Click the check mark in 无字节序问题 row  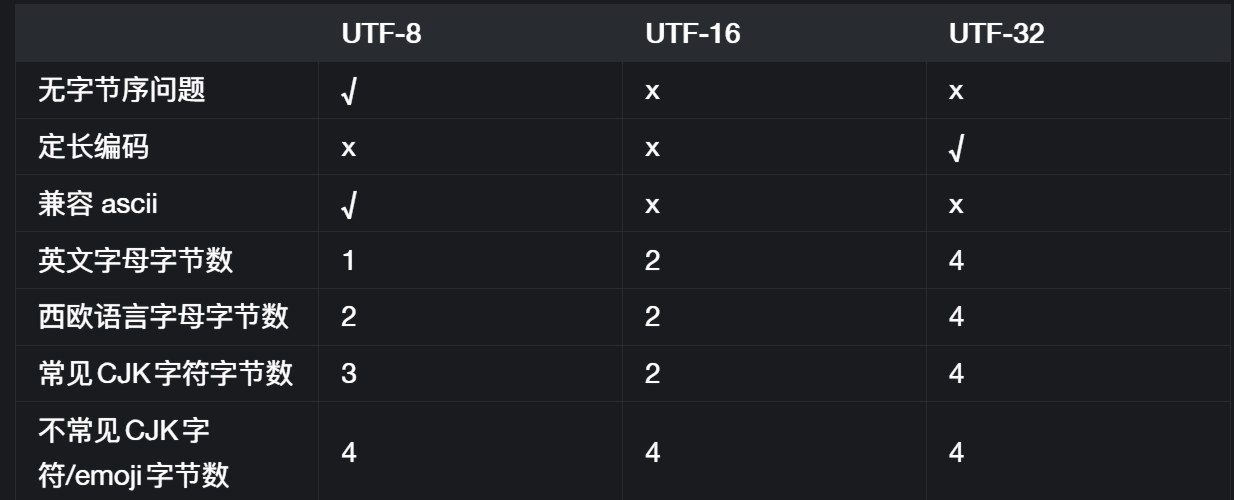point(349,93)
